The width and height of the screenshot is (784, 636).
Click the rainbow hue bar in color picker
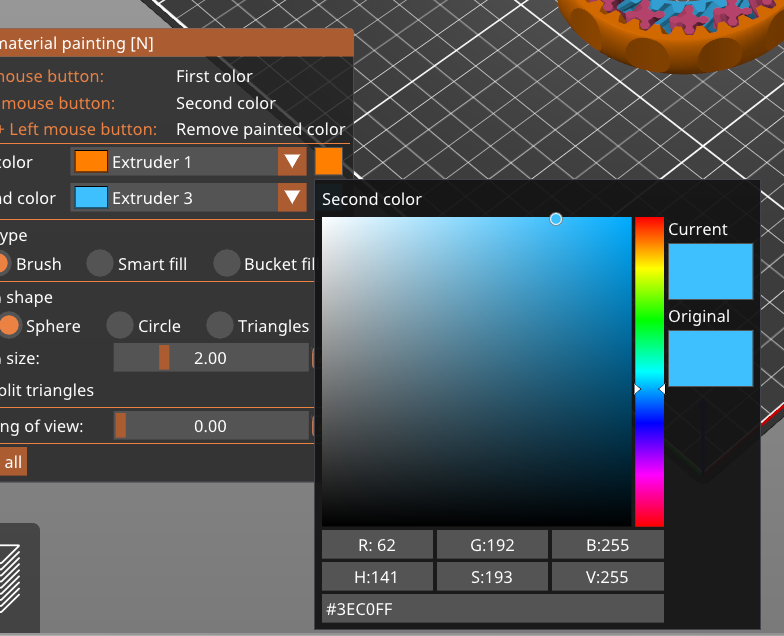click(649, 371)
